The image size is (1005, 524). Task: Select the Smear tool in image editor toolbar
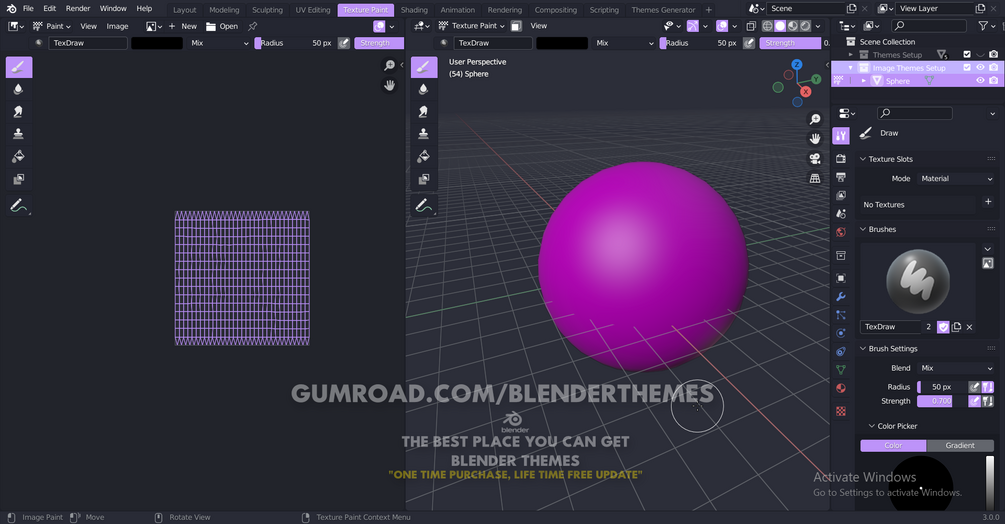coord(19,111)
